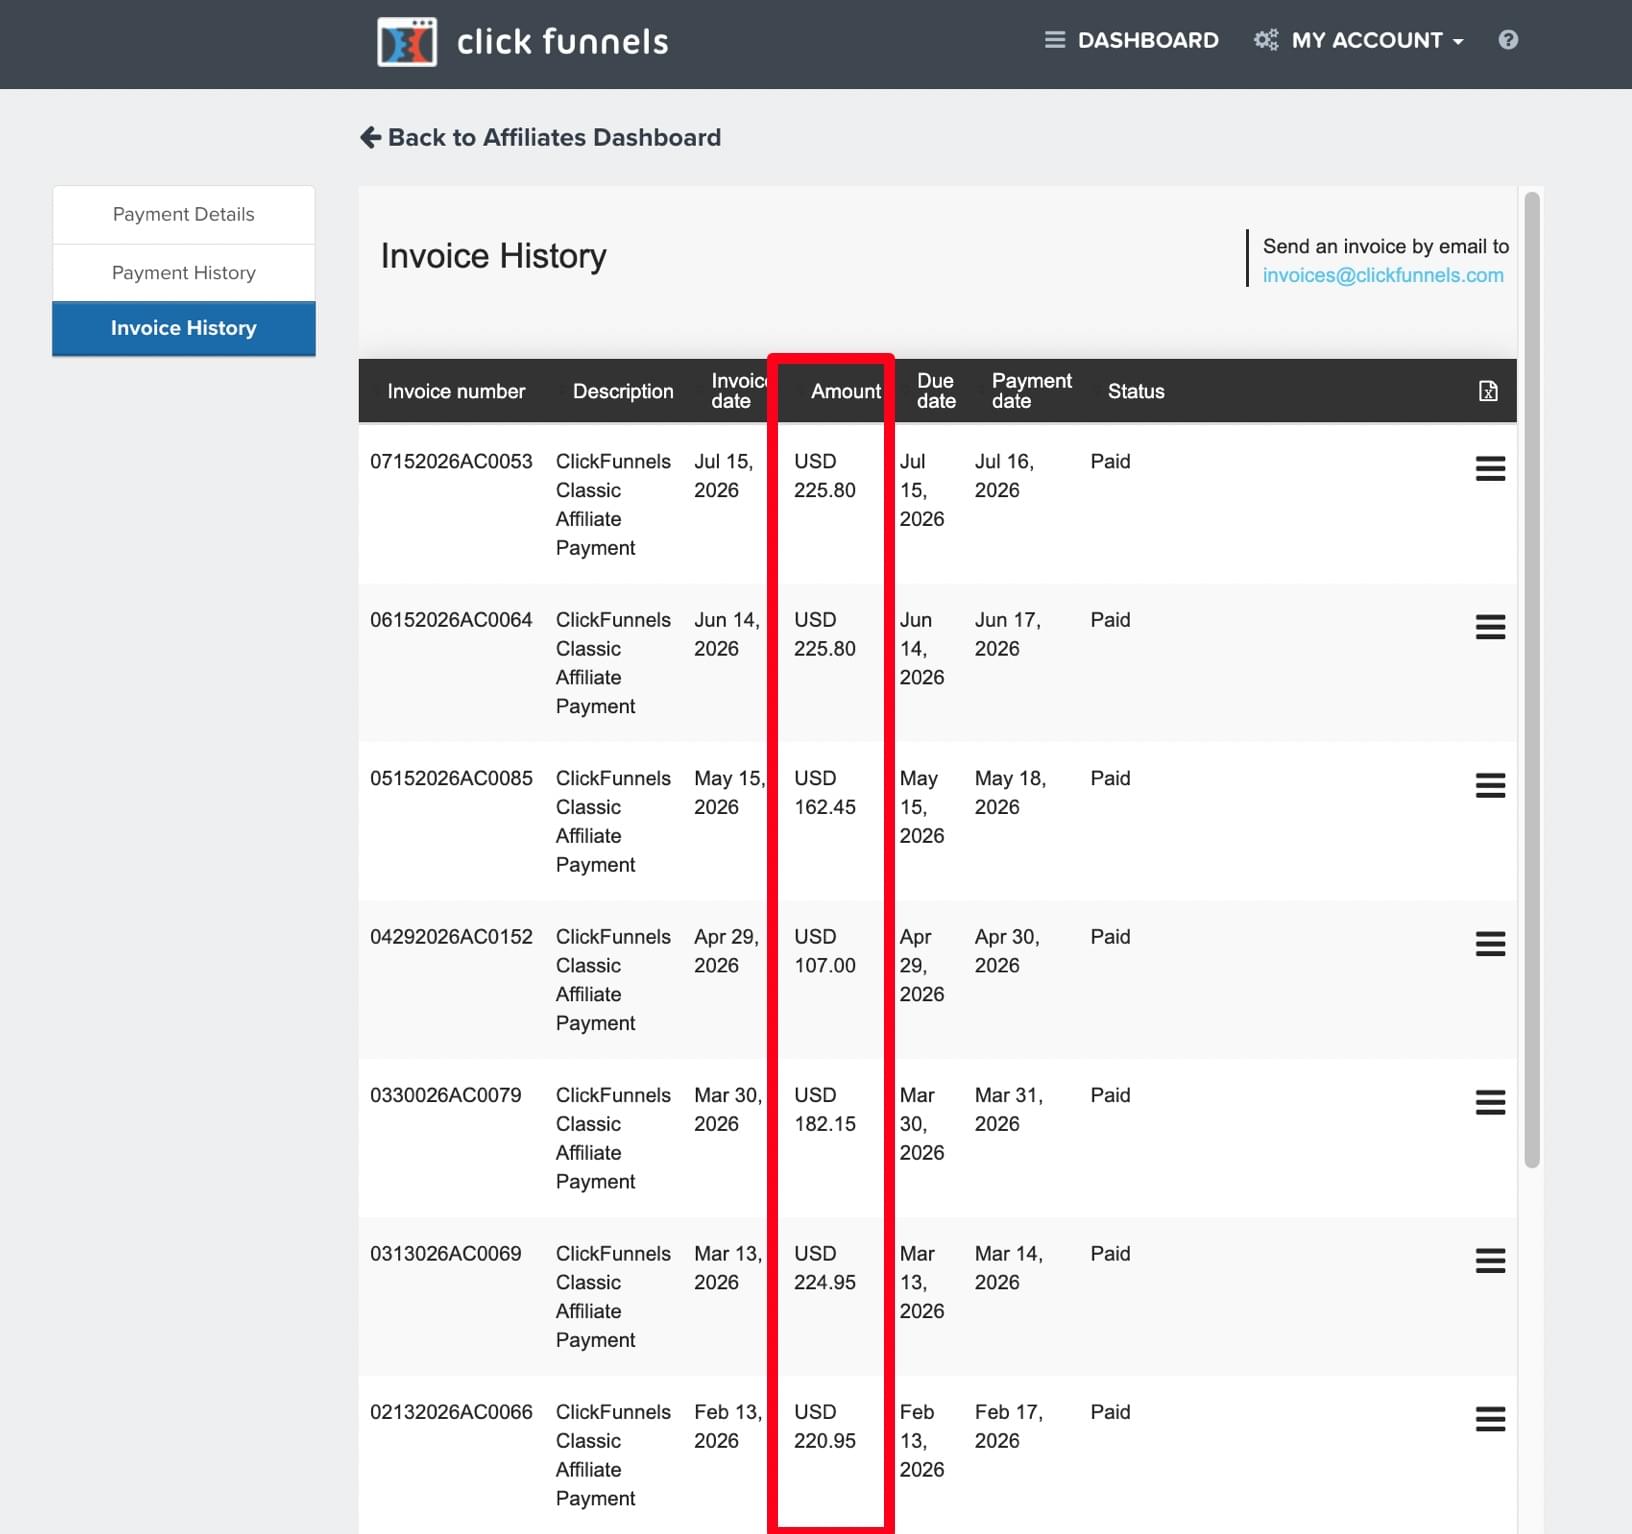Click the Description column header

pos(623,391)
